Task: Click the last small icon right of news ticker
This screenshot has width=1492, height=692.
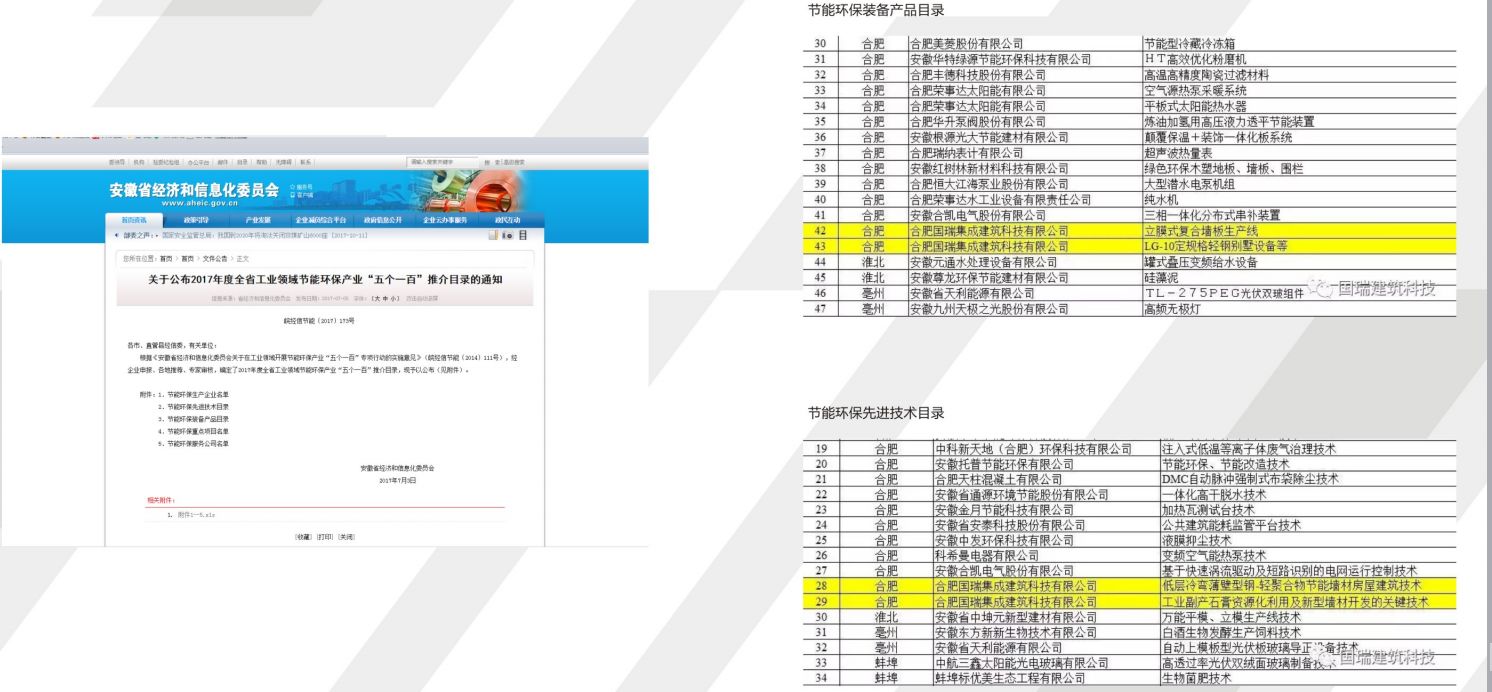Action: click(x=523, y=235)
